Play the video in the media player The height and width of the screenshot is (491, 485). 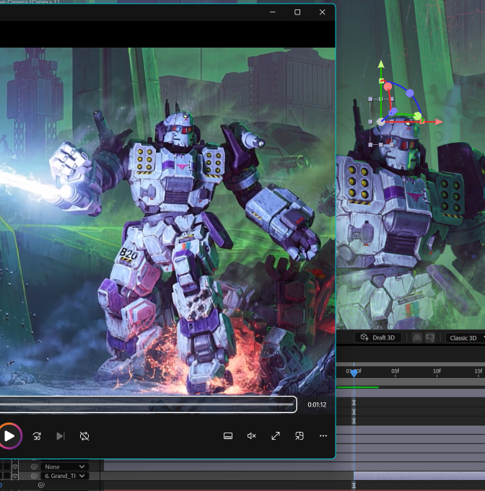point(9,436)
